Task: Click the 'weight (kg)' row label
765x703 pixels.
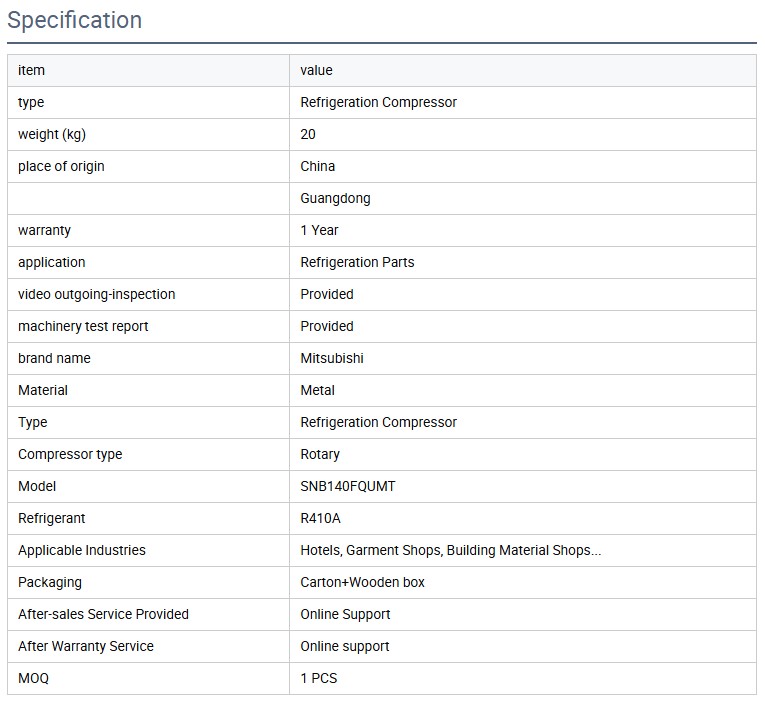Action: pos(52,134)
